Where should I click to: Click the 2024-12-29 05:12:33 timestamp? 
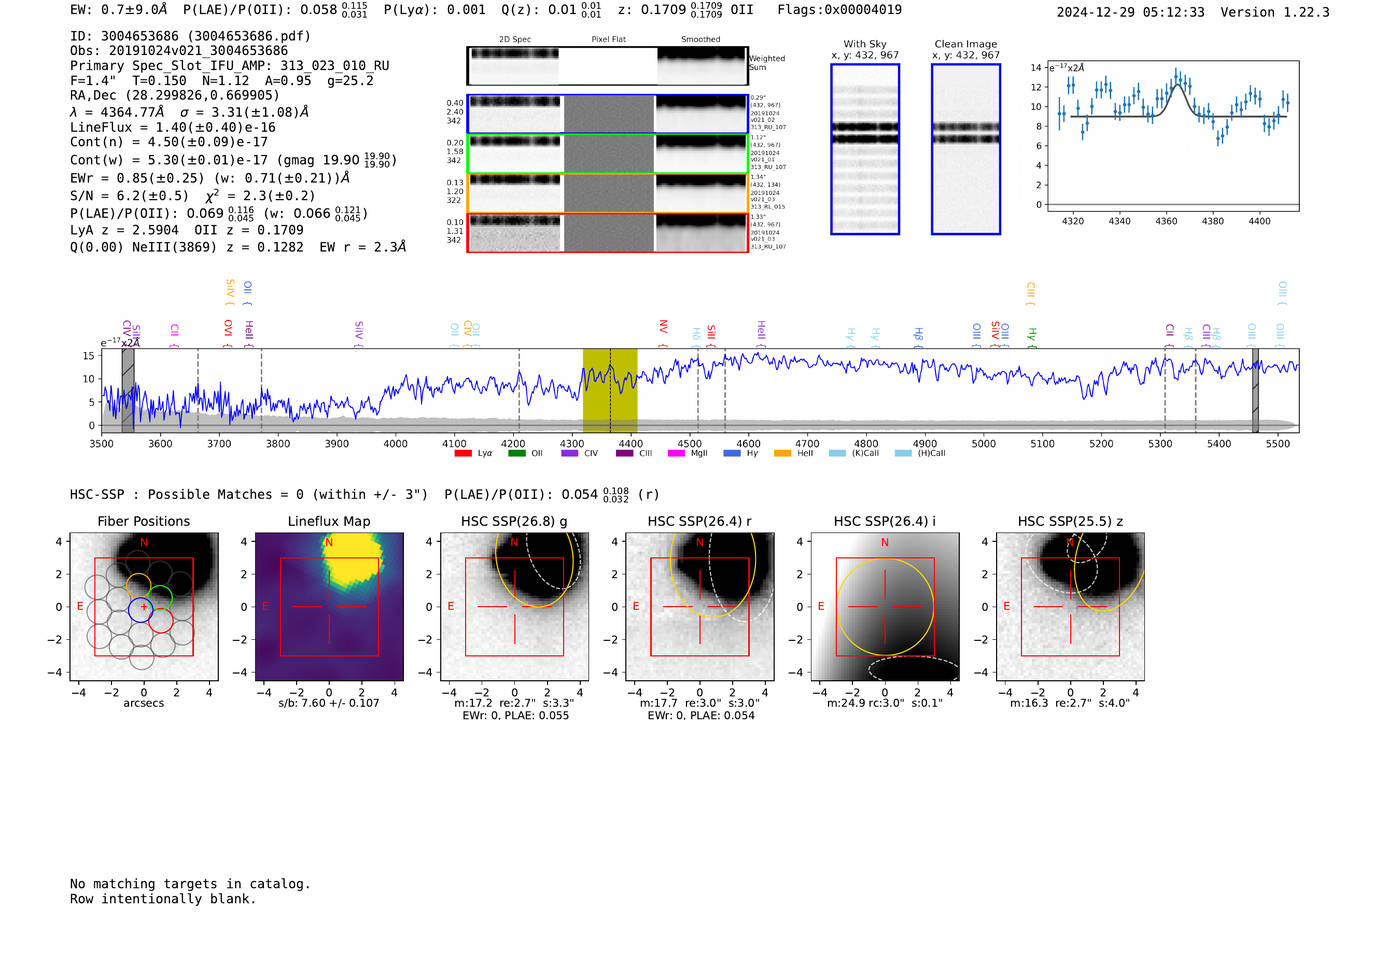pyautogui.click(x=1130, y=12)
